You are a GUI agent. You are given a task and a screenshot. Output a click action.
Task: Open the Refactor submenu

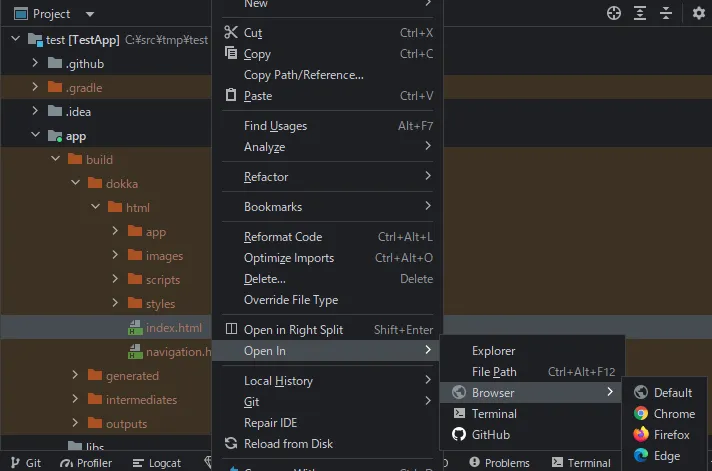266,177
